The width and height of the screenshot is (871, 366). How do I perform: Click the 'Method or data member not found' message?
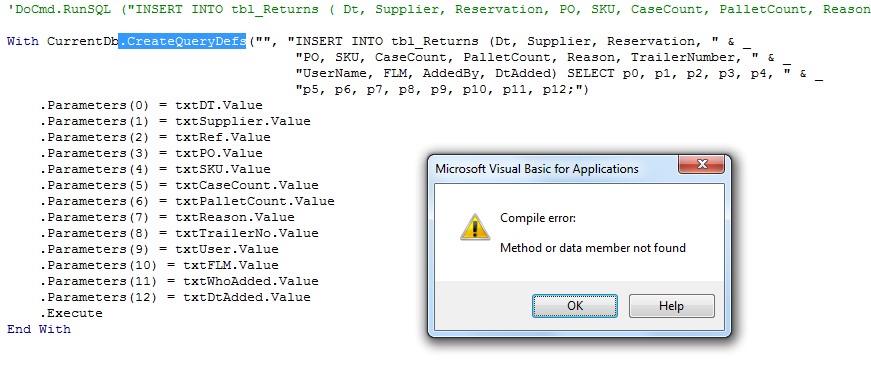pos(593,248)
